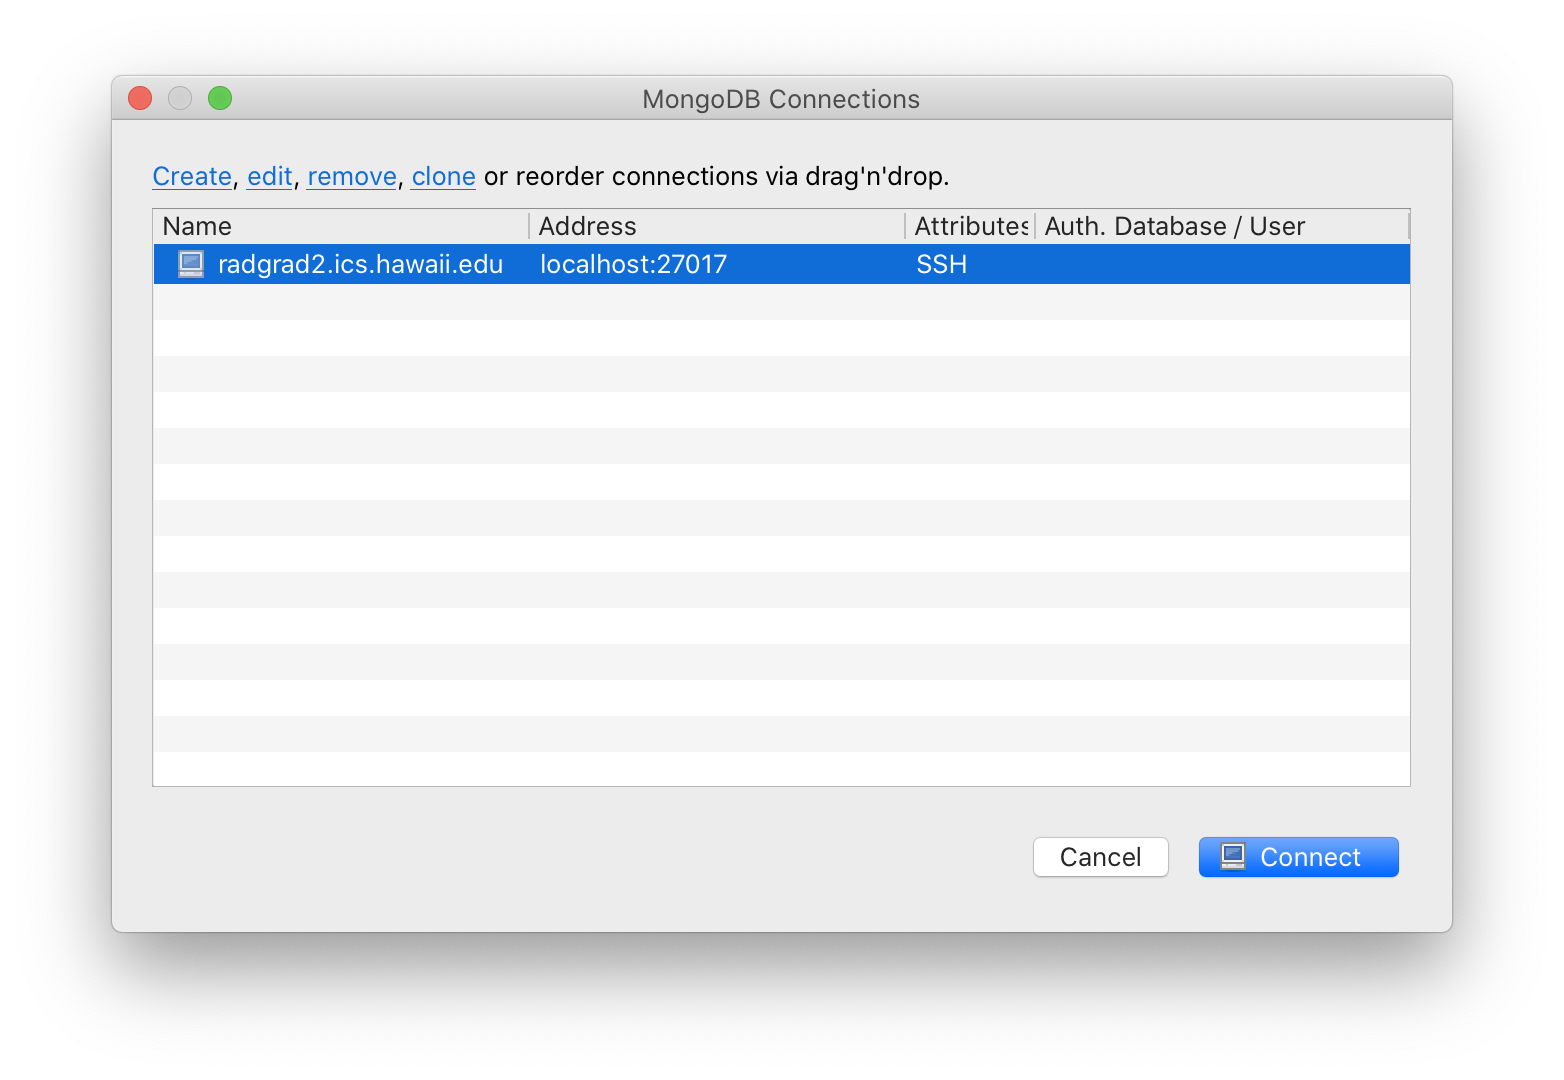
Task: Click the monitor icon on the Connect button
Action: 1233,857
